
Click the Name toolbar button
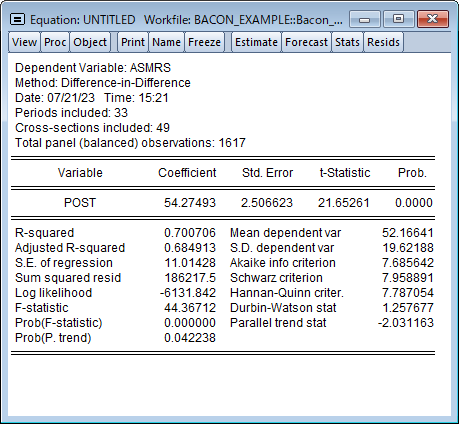coord(166,42)
